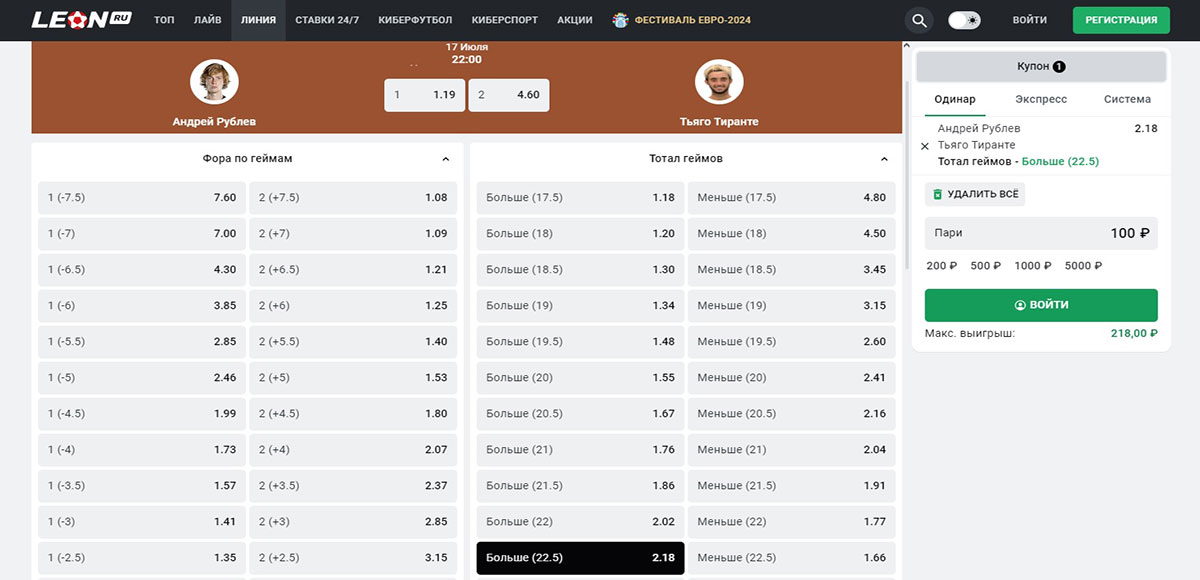Choose handicap 1 (-5) at 2.46

click(142, 378)
